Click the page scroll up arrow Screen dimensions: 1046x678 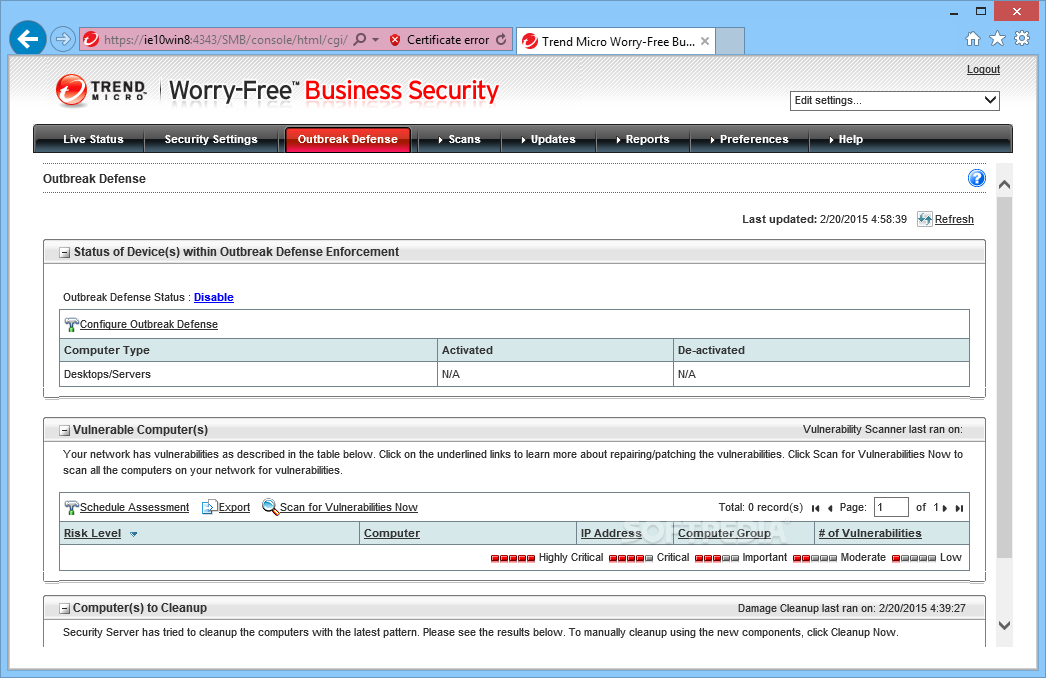pos(1004,185)
